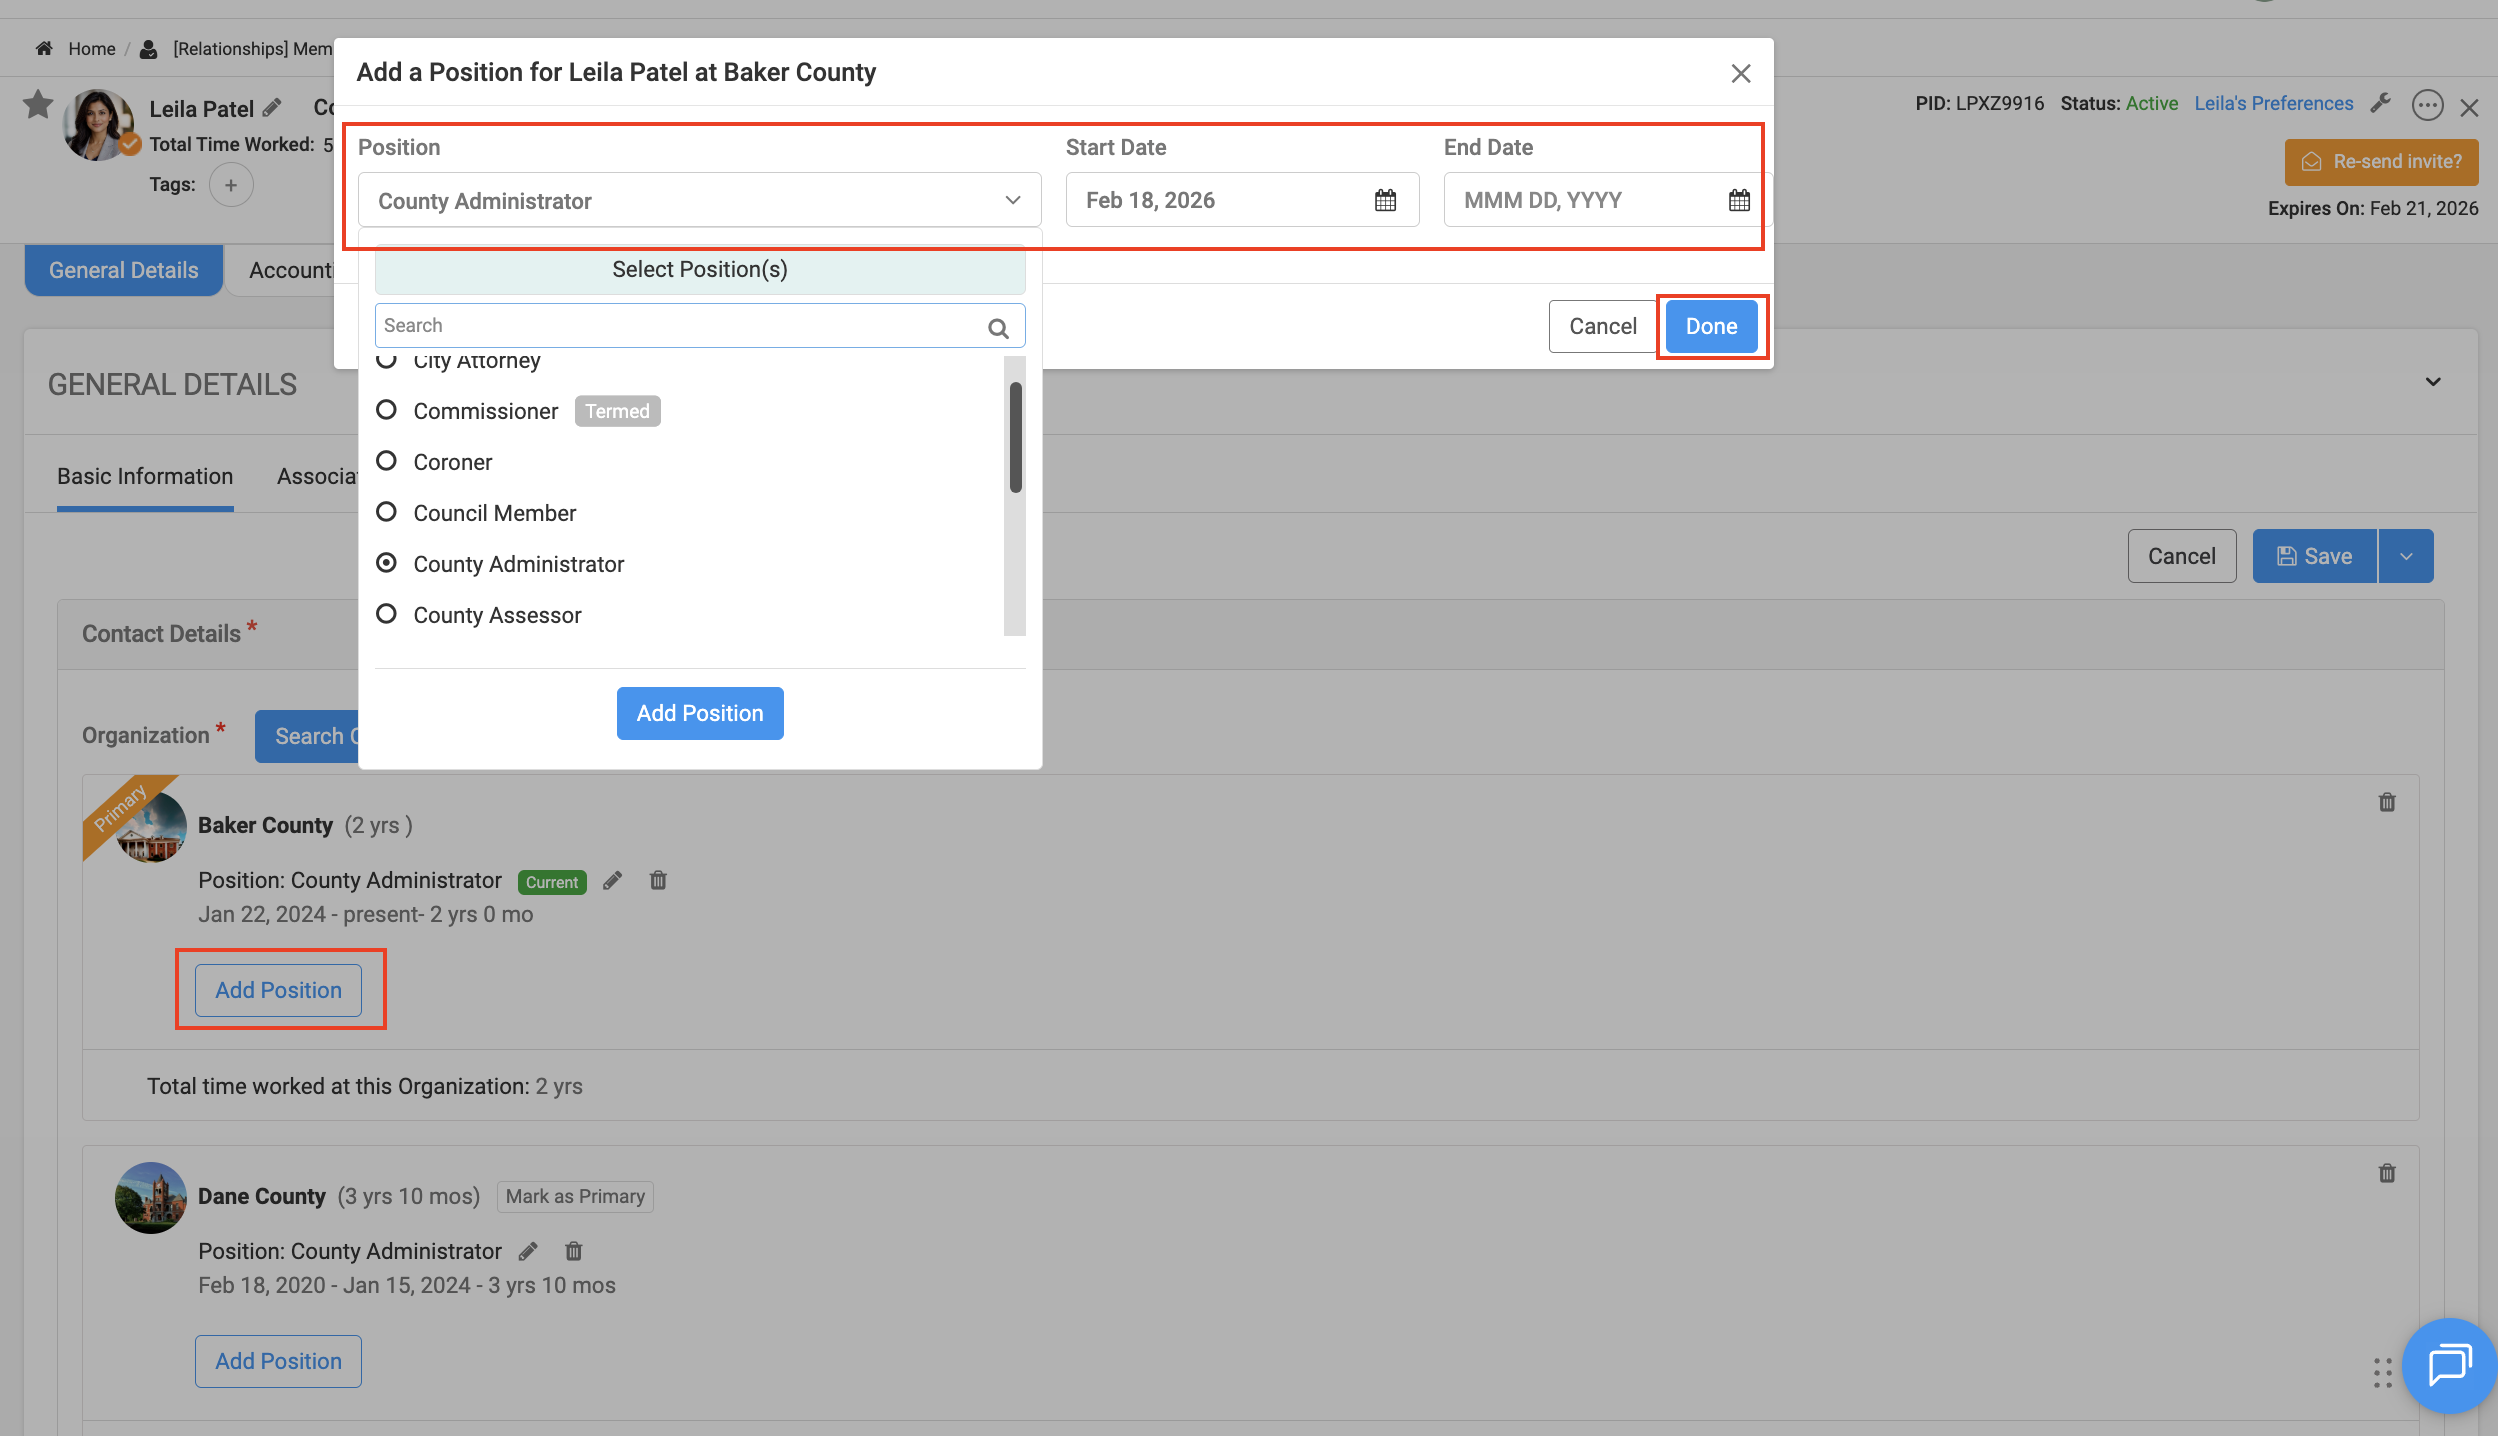
Task: Open the Save button dropdown arrow
Action: [x=2406, y=556]
